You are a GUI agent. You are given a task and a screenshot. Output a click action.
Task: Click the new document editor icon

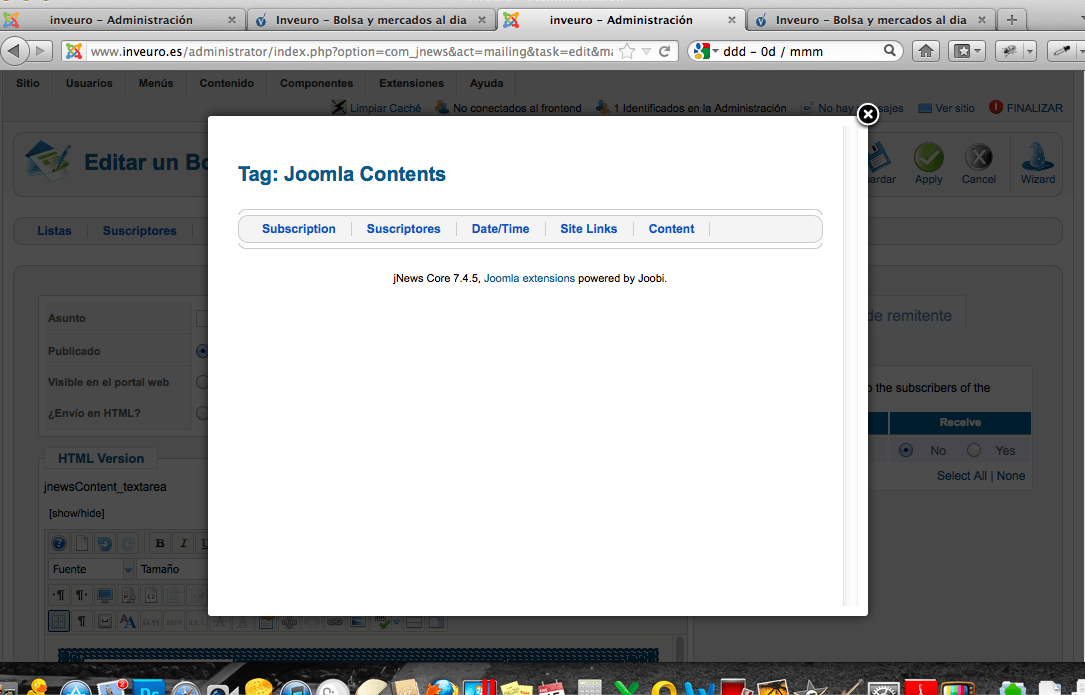[x=82, y=543]
